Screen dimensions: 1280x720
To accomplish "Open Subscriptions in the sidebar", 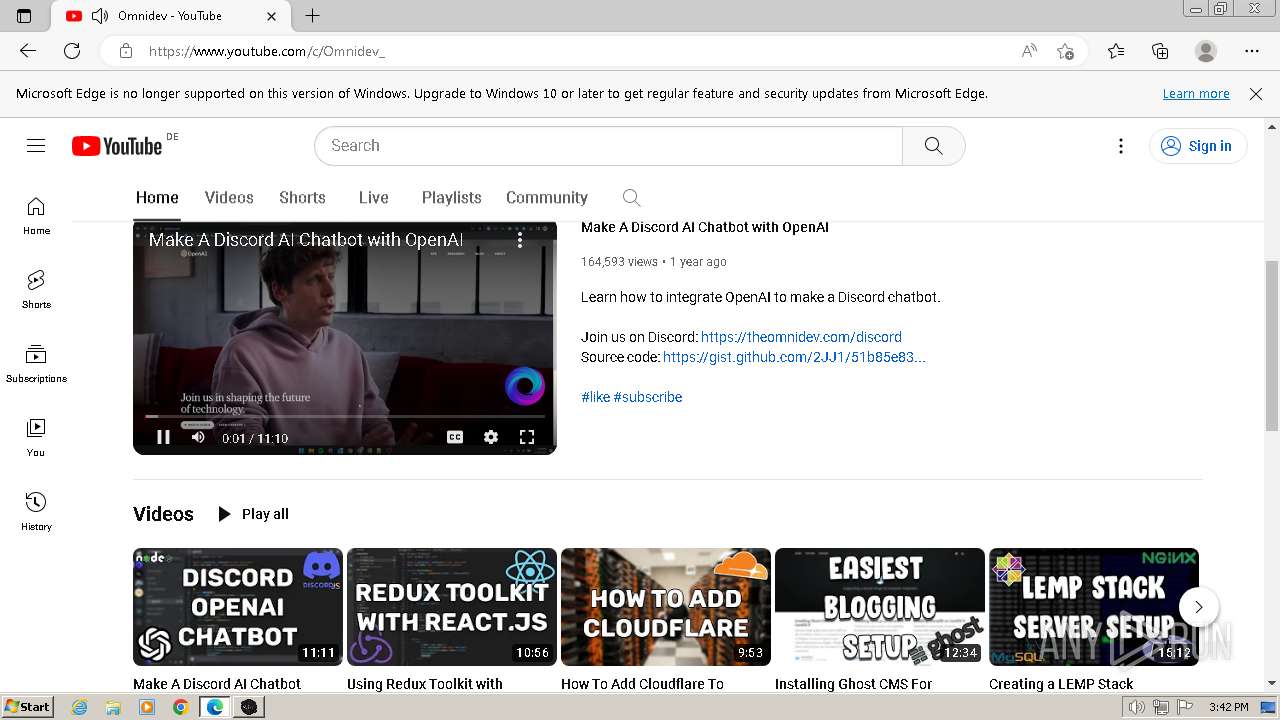I will [36, 363].
